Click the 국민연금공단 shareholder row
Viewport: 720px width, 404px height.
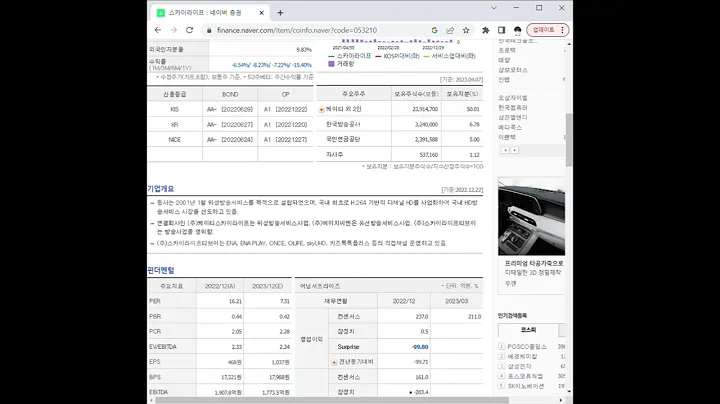click(x=399, y=139)
